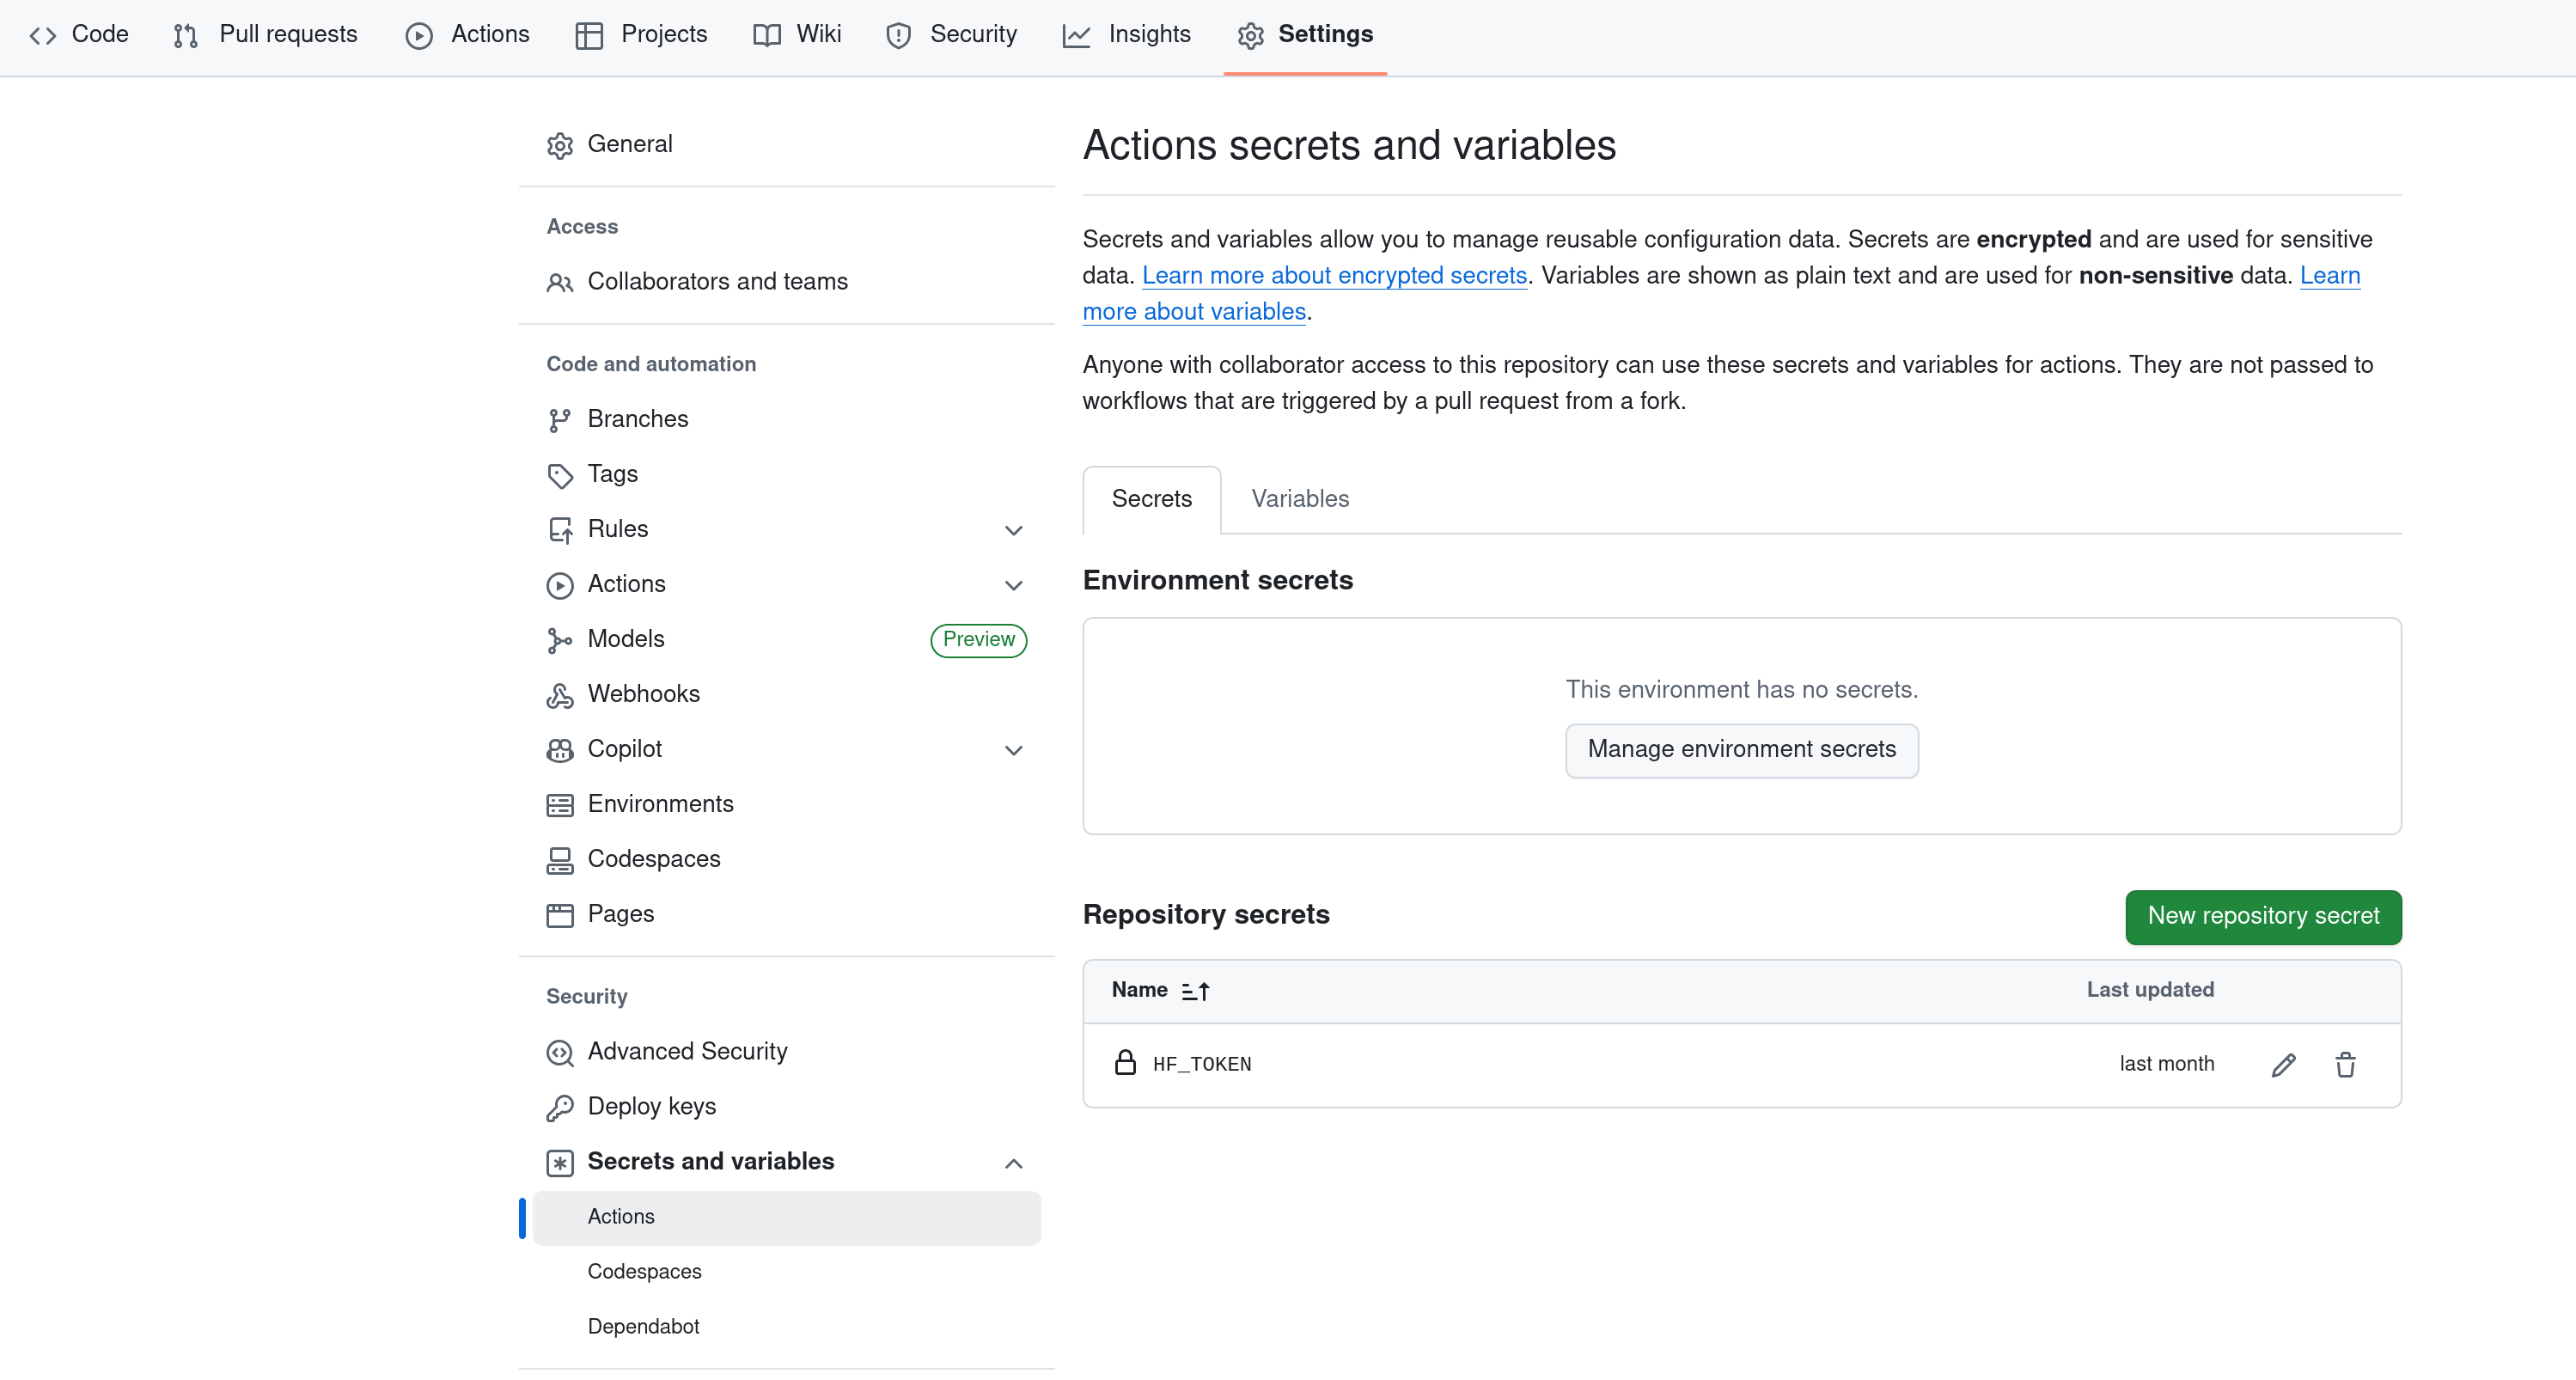Delete HF_TOKEN using the trash icon
Screen dimensions: 2576x1380
[2345, 1065]
